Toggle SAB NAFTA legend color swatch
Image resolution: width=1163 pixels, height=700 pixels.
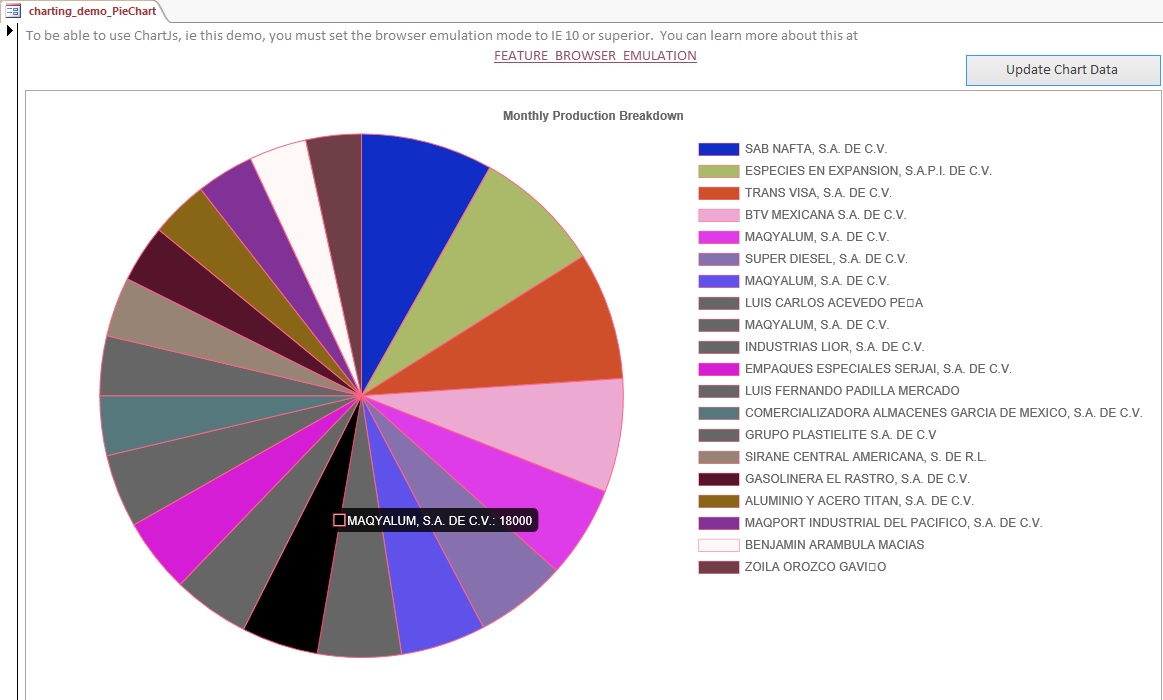pos(719,149)
